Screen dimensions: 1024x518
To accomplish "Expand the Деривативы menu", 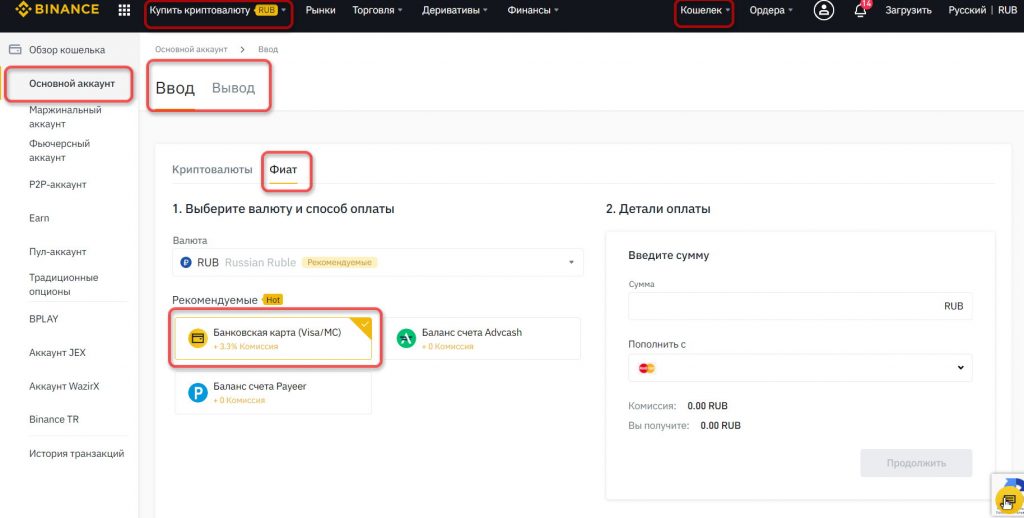I will (455, 10).
